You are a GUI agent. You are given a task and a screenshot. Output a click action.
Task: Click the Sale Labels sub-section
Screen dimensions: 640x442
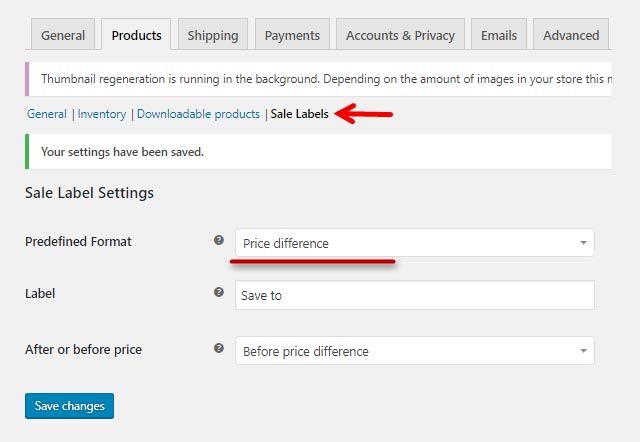click(300, 114)
